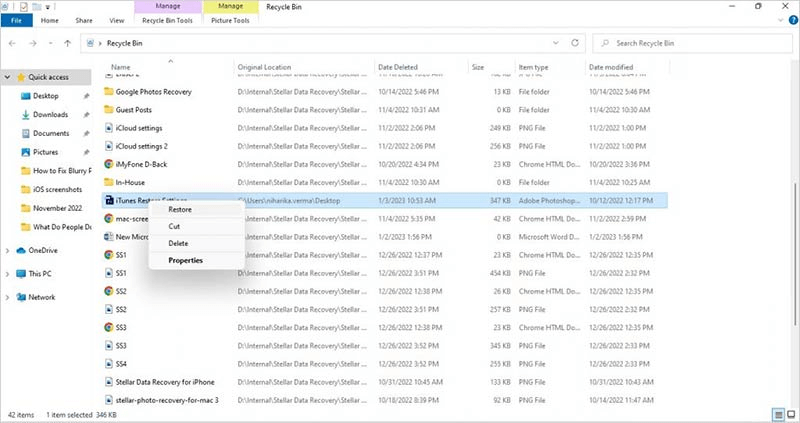Click the iTunes Restore Photoshop file icon

(109, 201)
